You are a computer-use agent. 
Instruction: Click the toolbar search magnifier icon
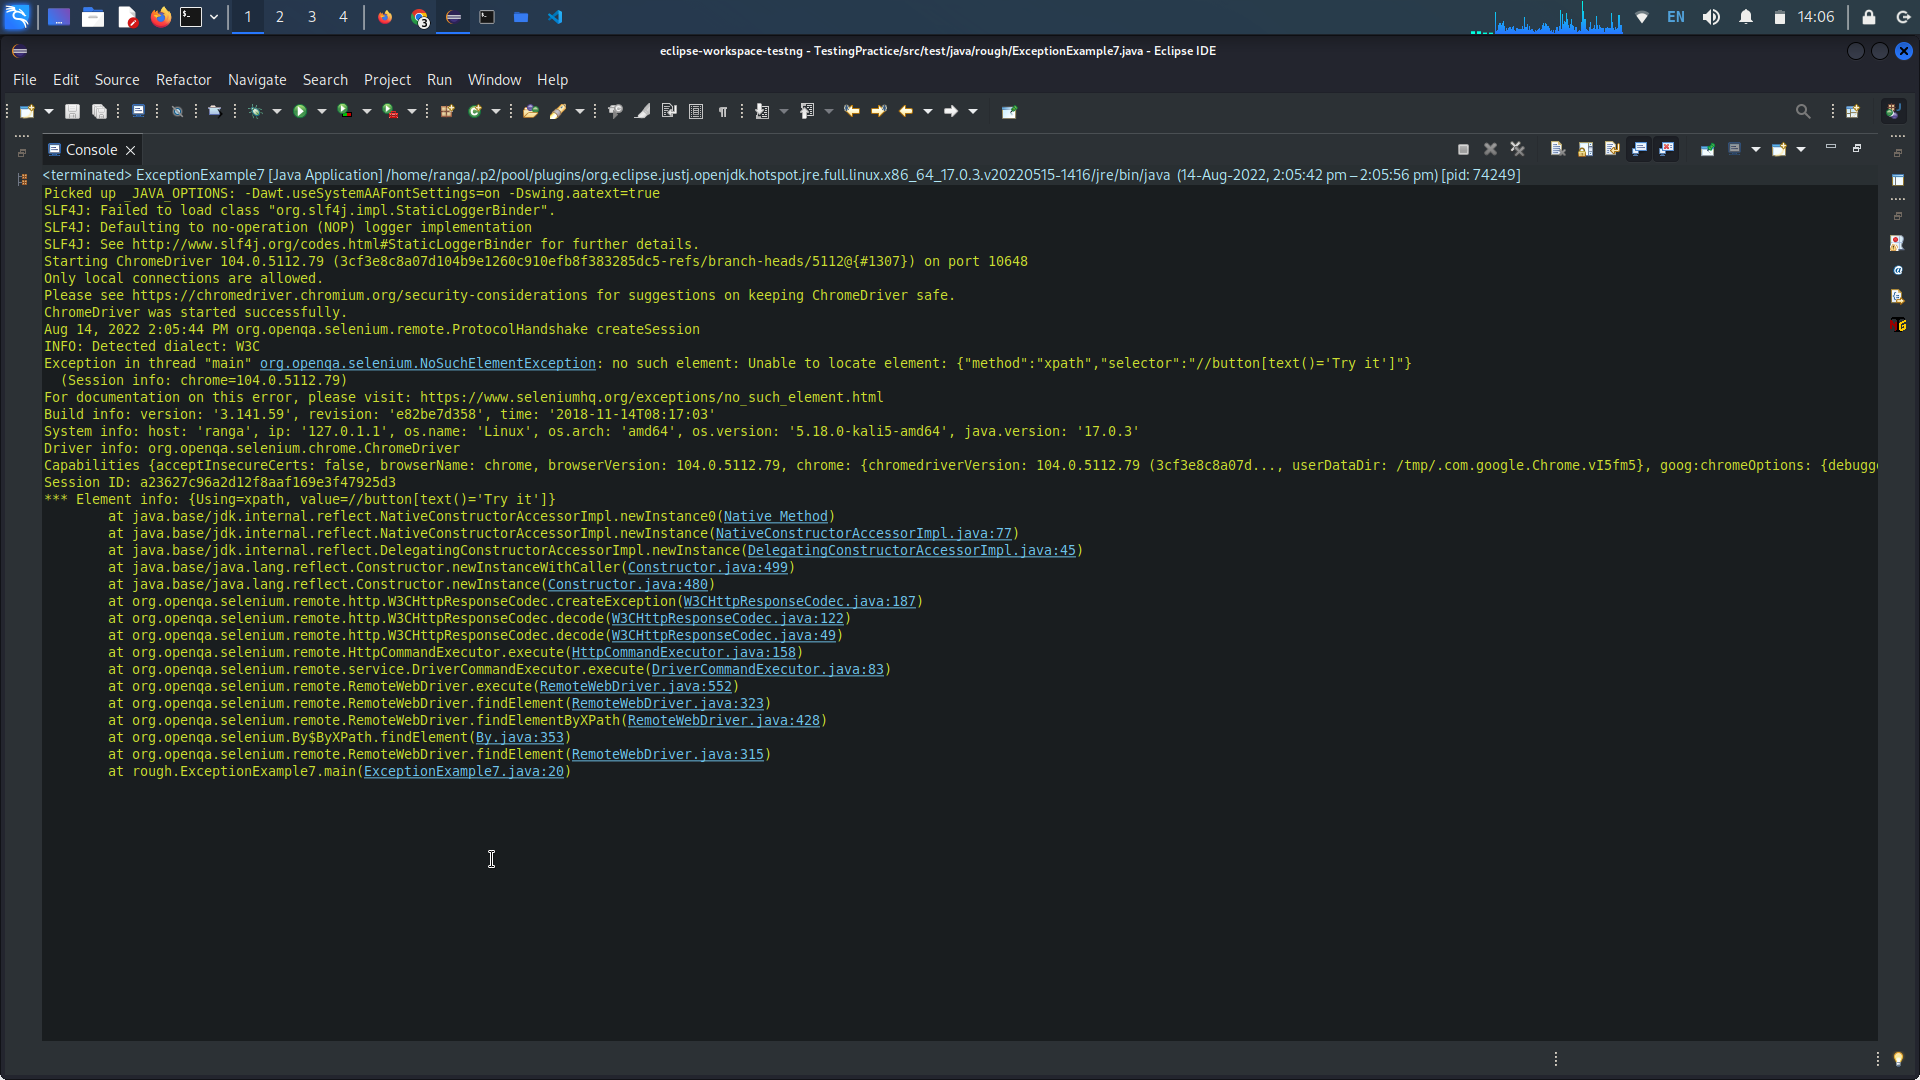(x=1802, y=111)
